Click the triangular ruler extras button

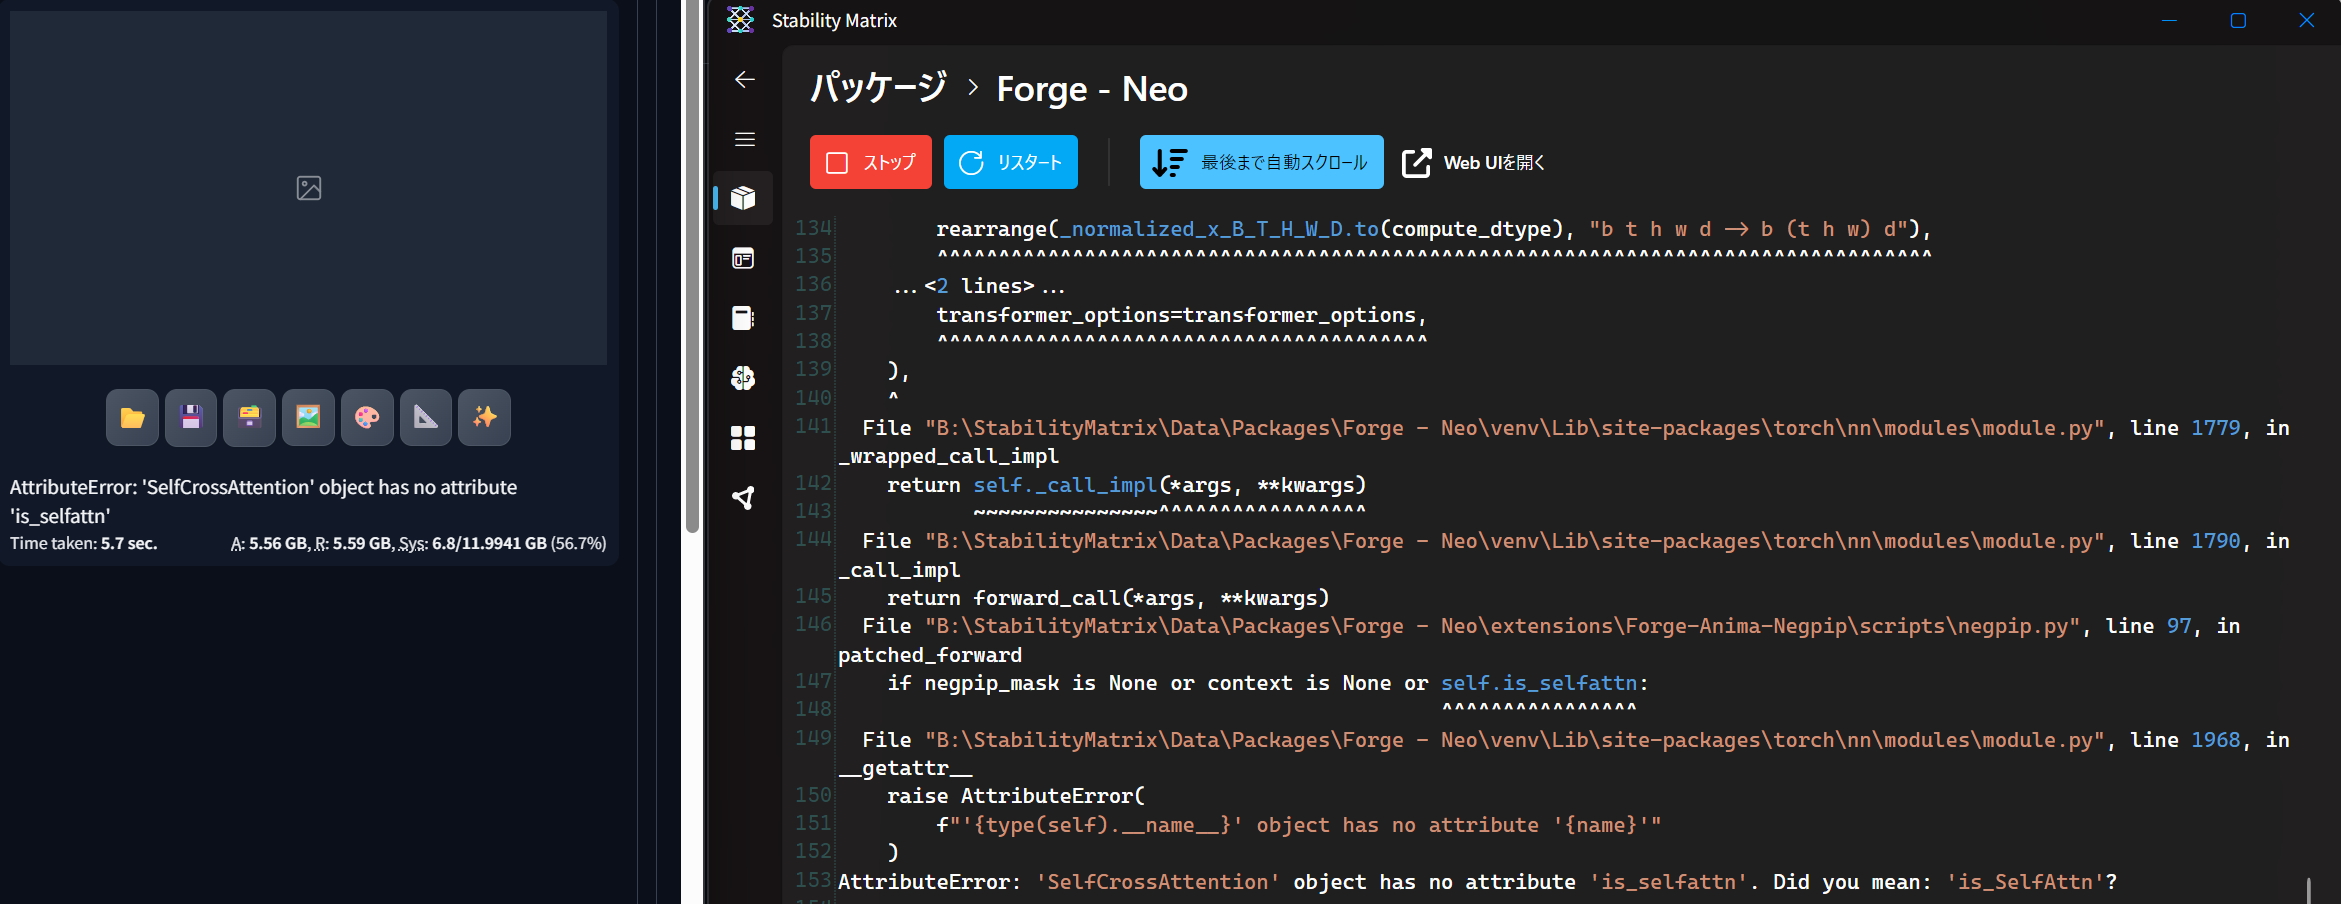tap(426, 417)
